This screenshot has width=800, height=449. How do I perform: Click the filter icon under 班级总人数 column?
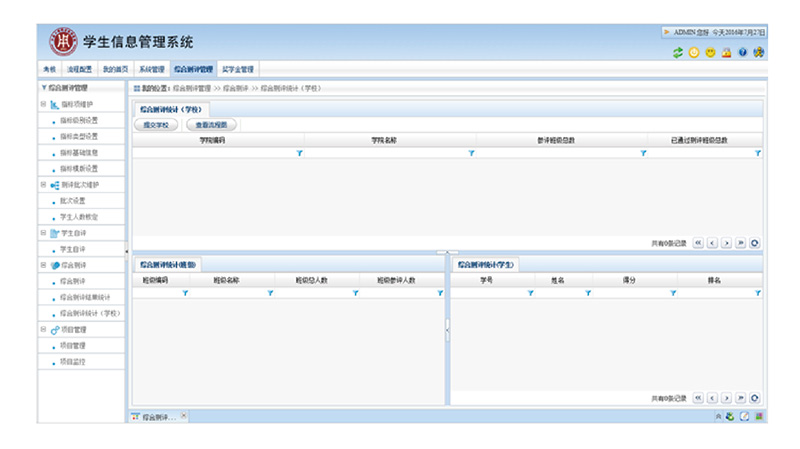coord(355,293)
